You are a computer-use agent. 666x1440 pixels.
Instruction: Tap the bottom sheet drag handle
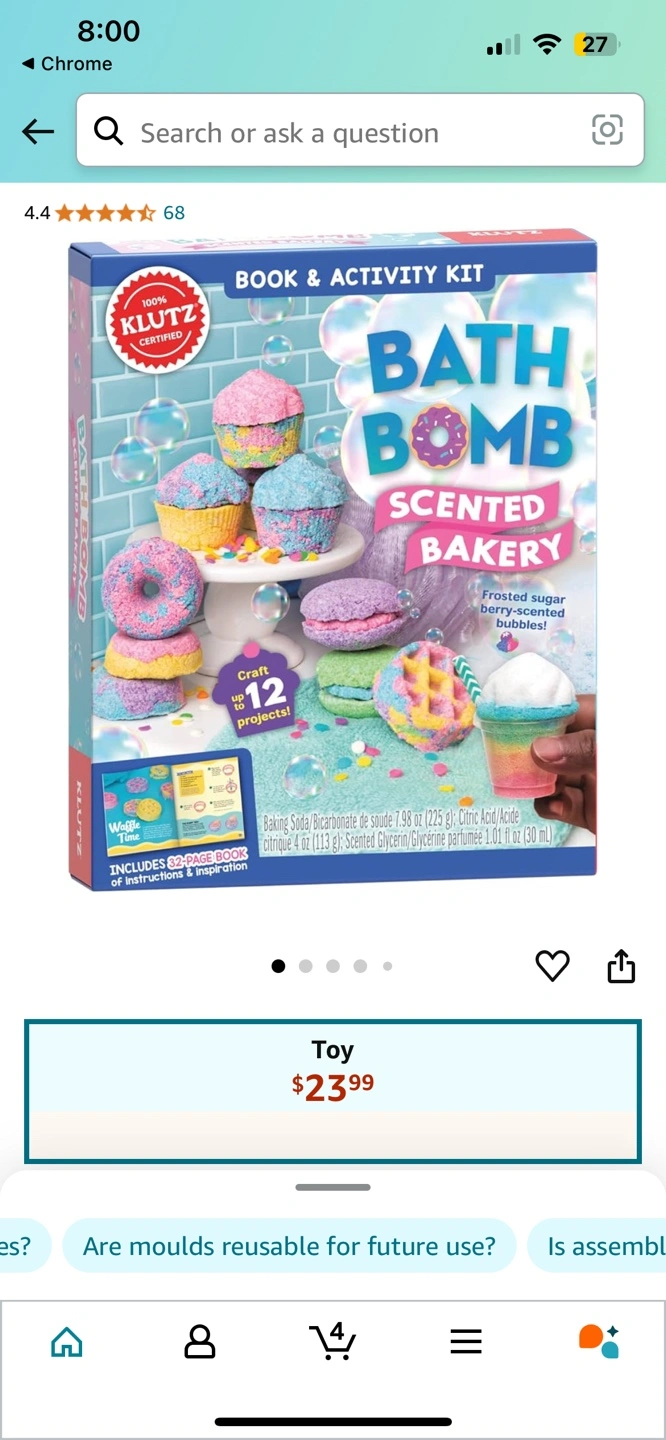[333, 1187]
